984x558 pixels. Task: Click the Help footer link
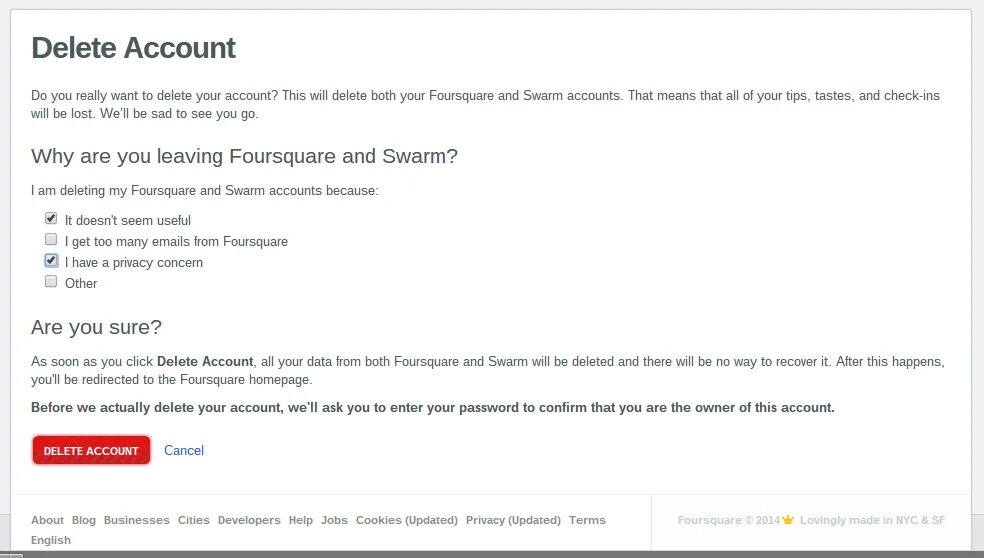tap(301, 520)
